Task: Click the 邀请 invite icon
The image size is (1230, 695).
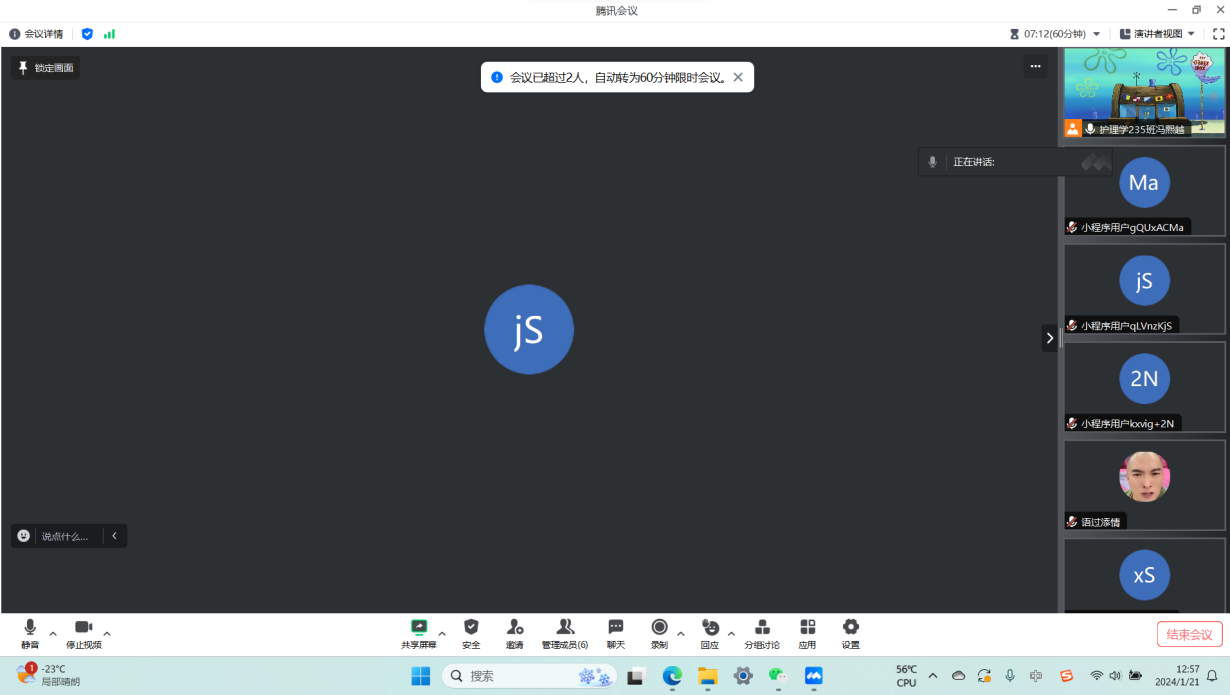Action: click(514, 628)
